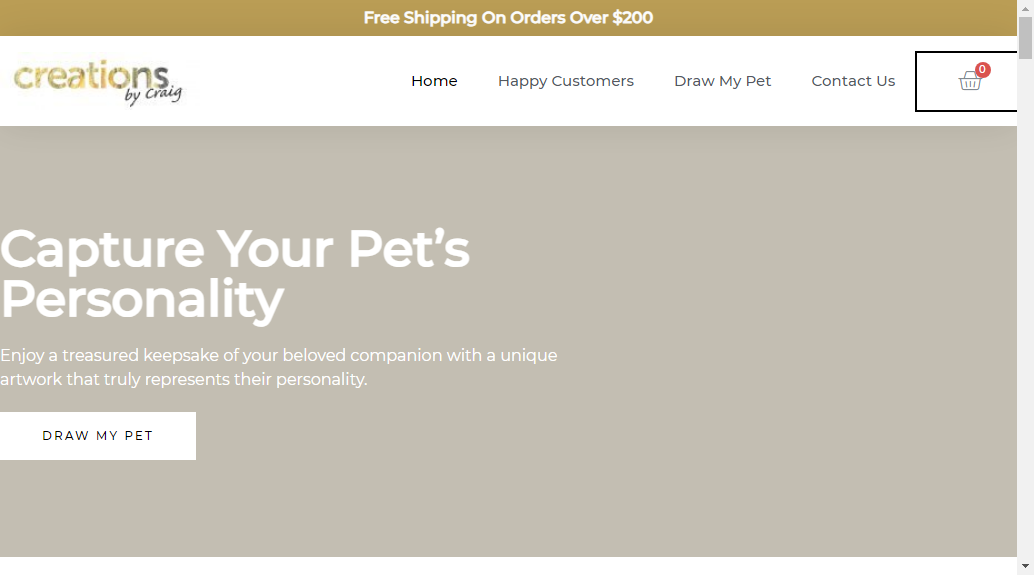Click the Free Shipping banner text
The image size is (1034, 575).
508,18
